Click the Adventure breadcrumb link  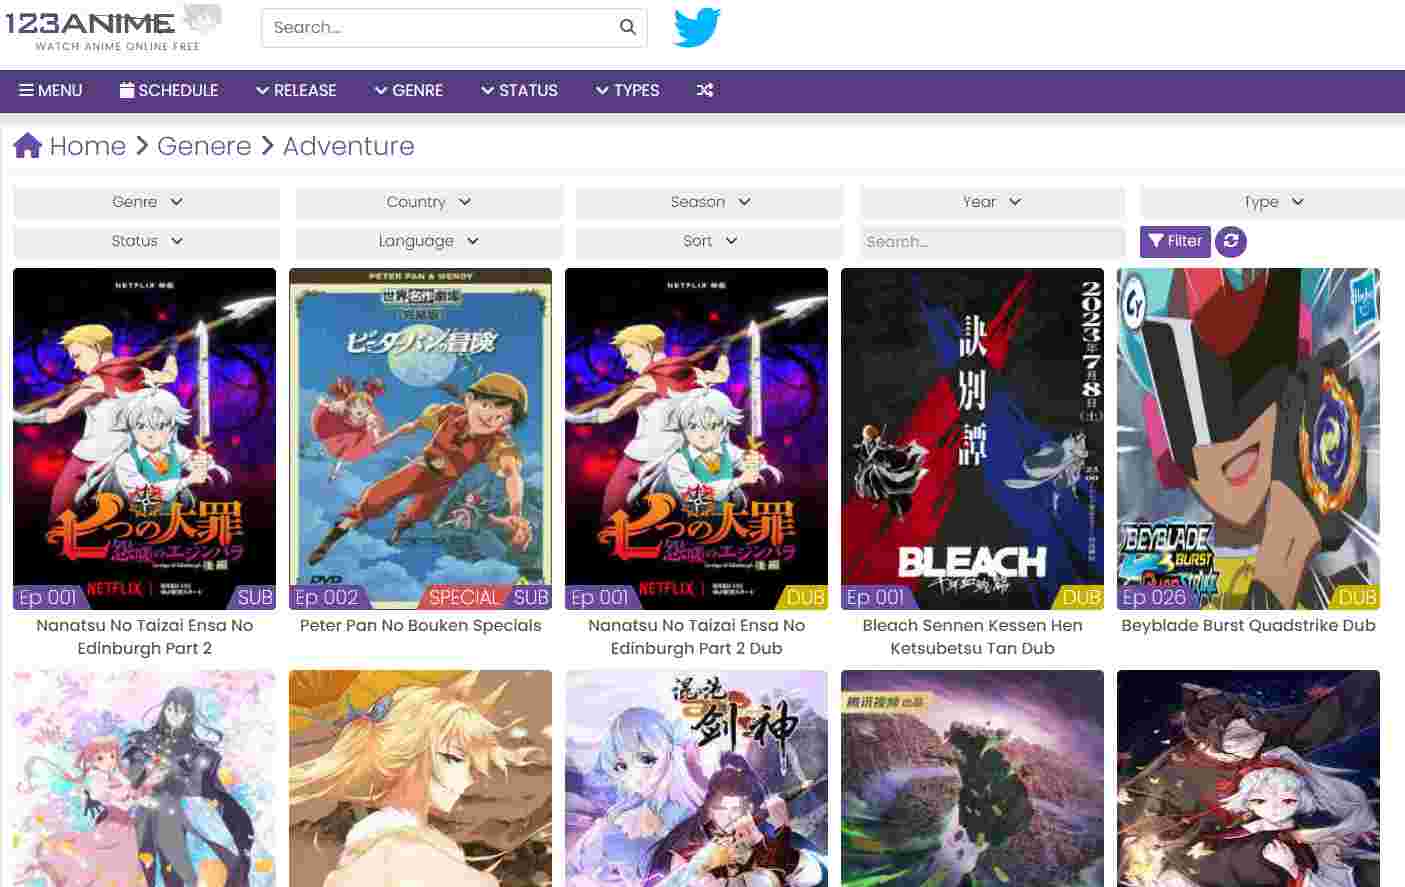[348, 146]
